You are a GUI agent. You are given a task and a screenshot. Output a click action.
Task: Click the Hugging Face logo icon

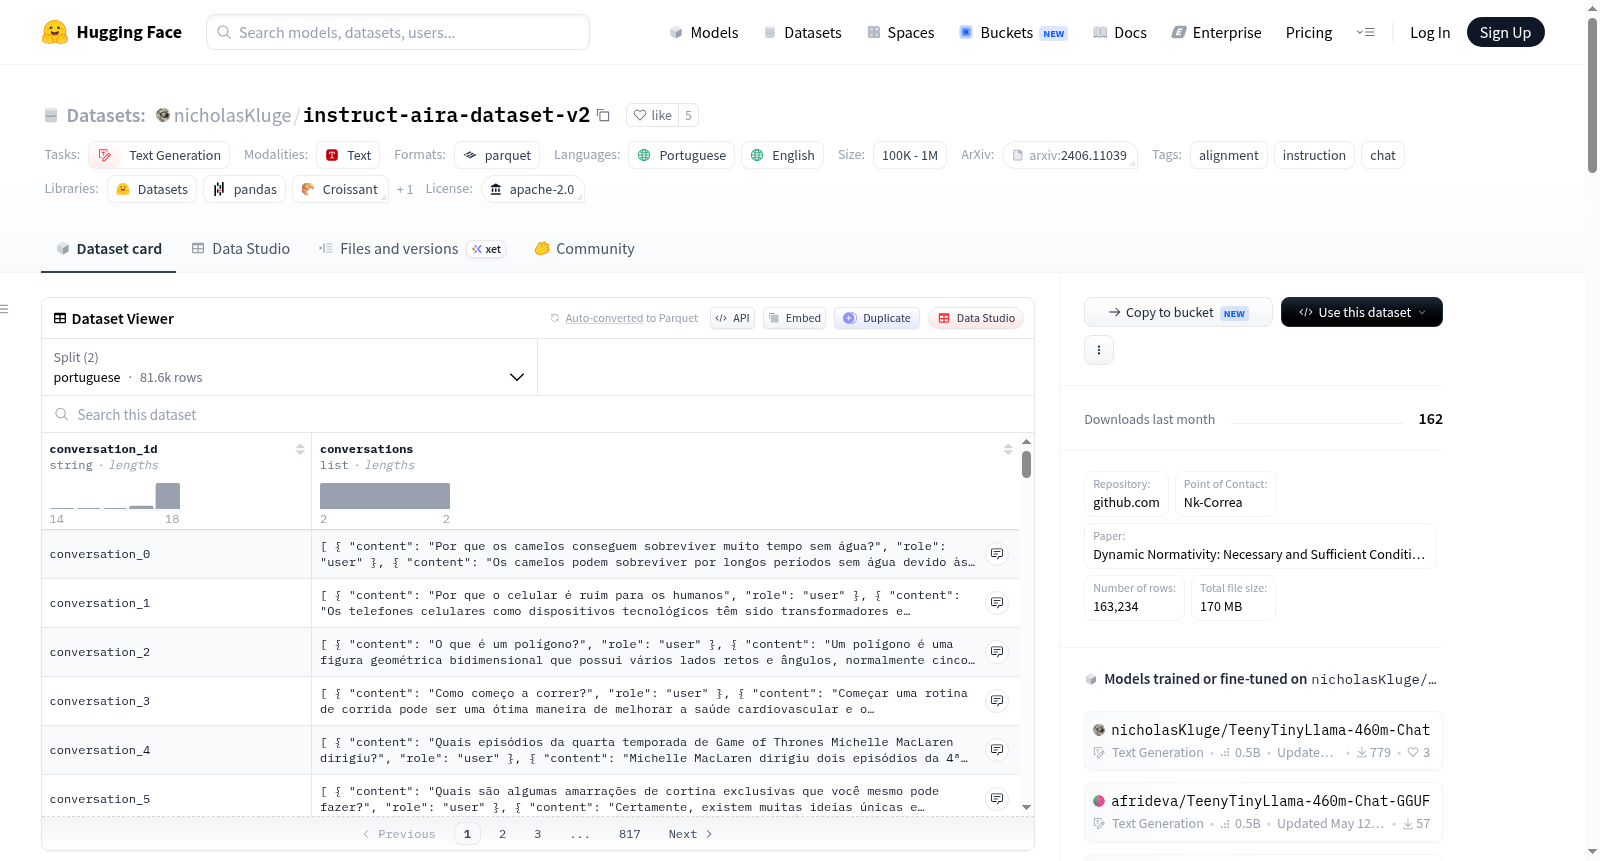[x=55, y=32]
